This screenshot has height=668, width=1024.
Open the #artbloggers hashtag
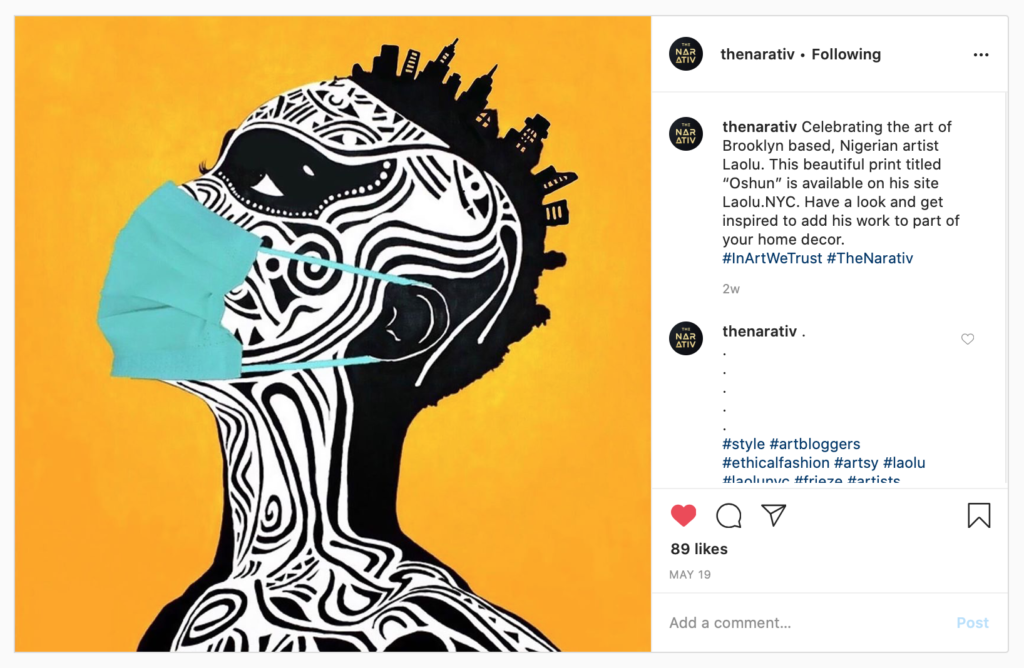(814, 444)
